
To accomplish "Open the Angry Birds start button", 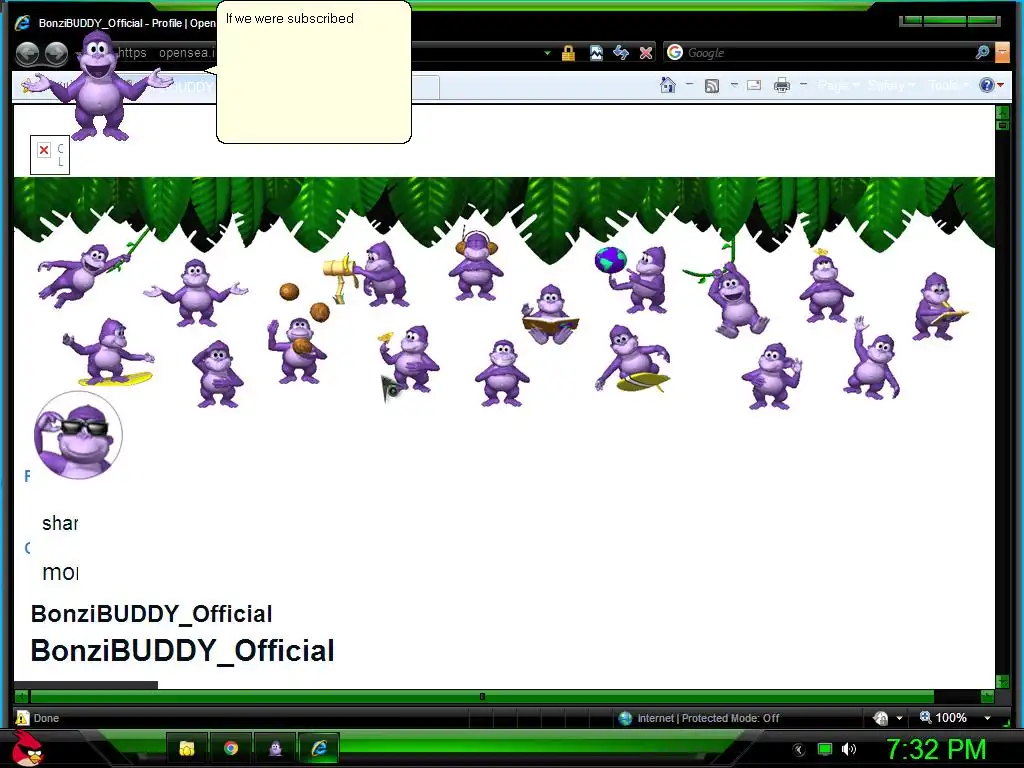I will pyautogui.click(x=28, y=748).
